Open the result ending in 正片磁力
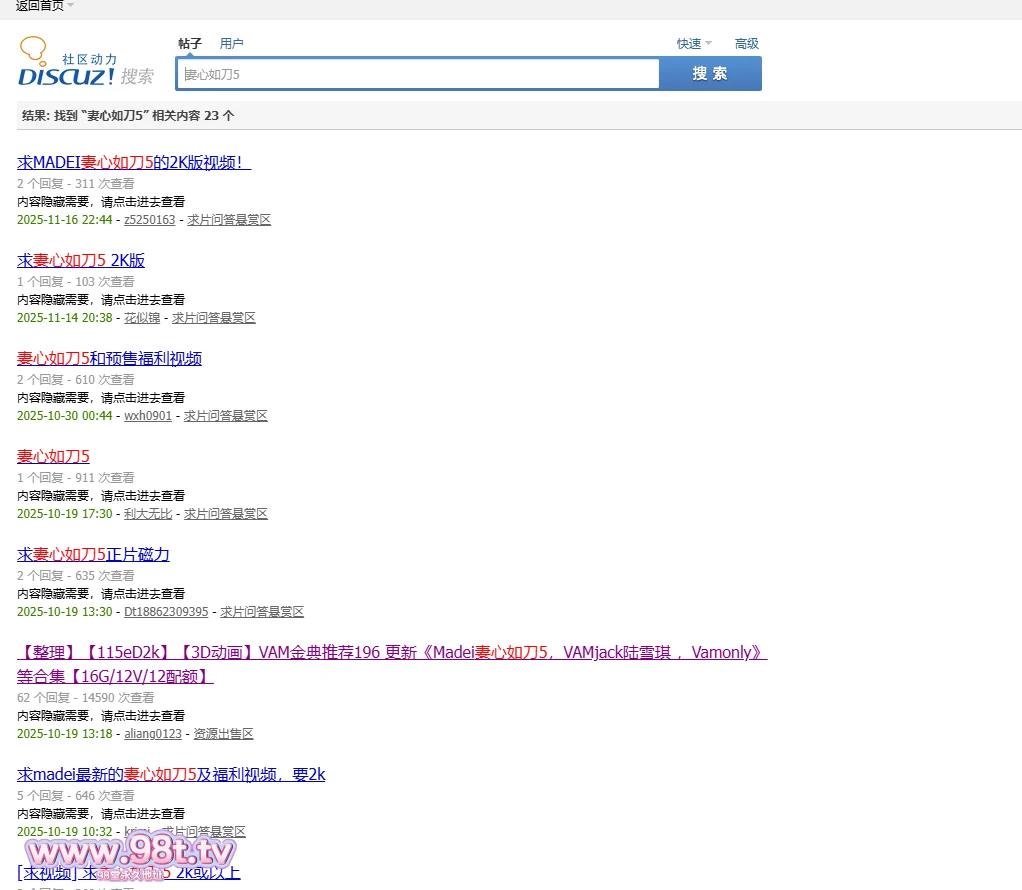Screen dimensions: 1022x890 click(93, 555)
